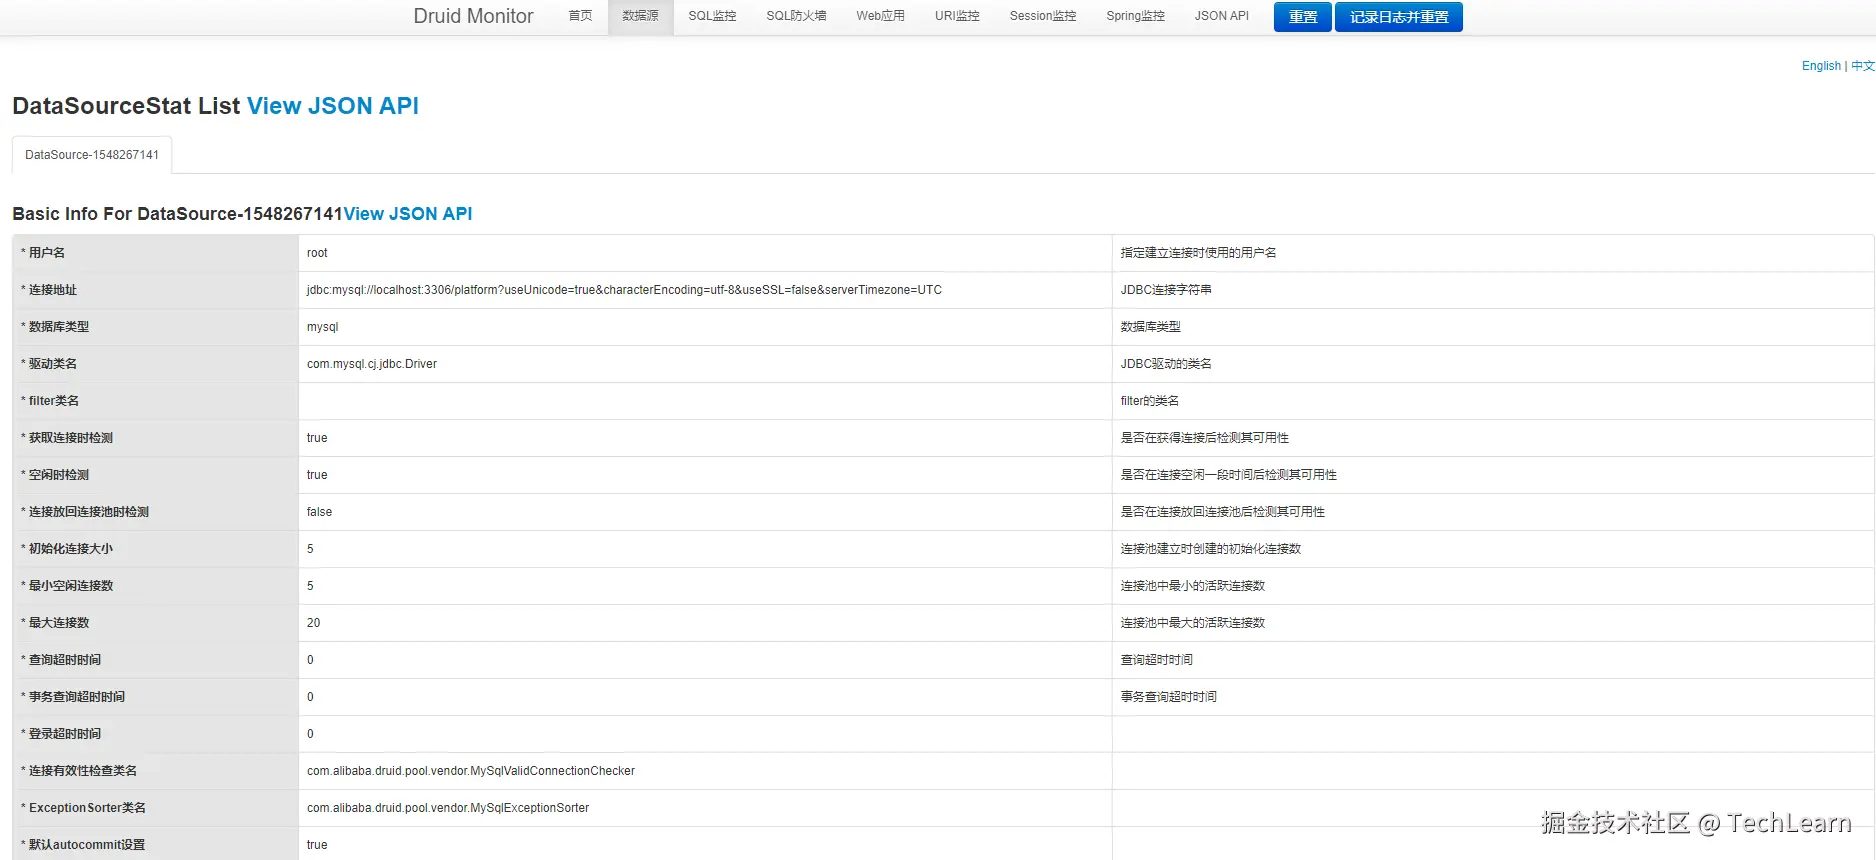Click the 5 value for 最小空闲连接数
Viewport: 1876px width, 860px height.
[310, 586]
